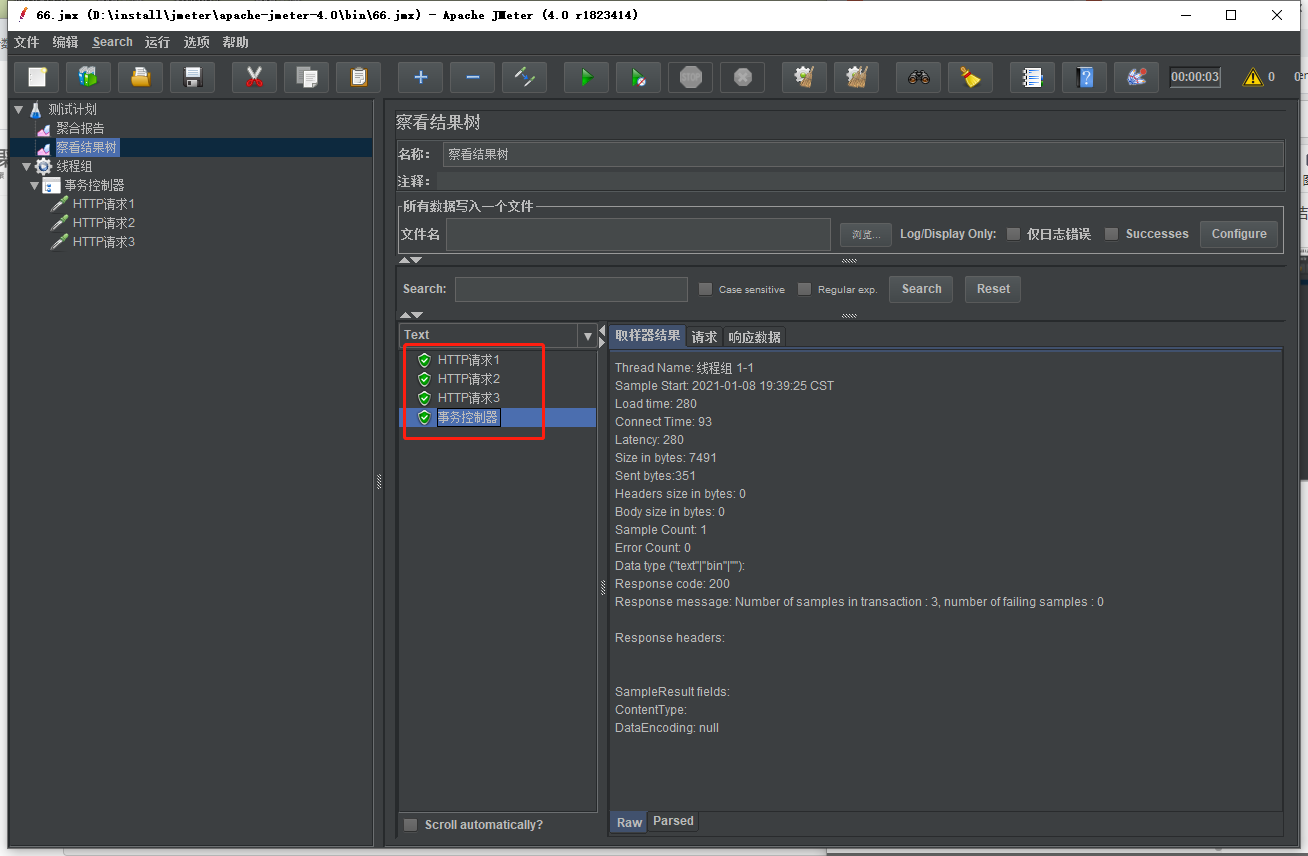The image size is (1308, 856).
Task: Select HTTP请求1 in left test tree
Action: pyautogui.click(x=104, y=204)
